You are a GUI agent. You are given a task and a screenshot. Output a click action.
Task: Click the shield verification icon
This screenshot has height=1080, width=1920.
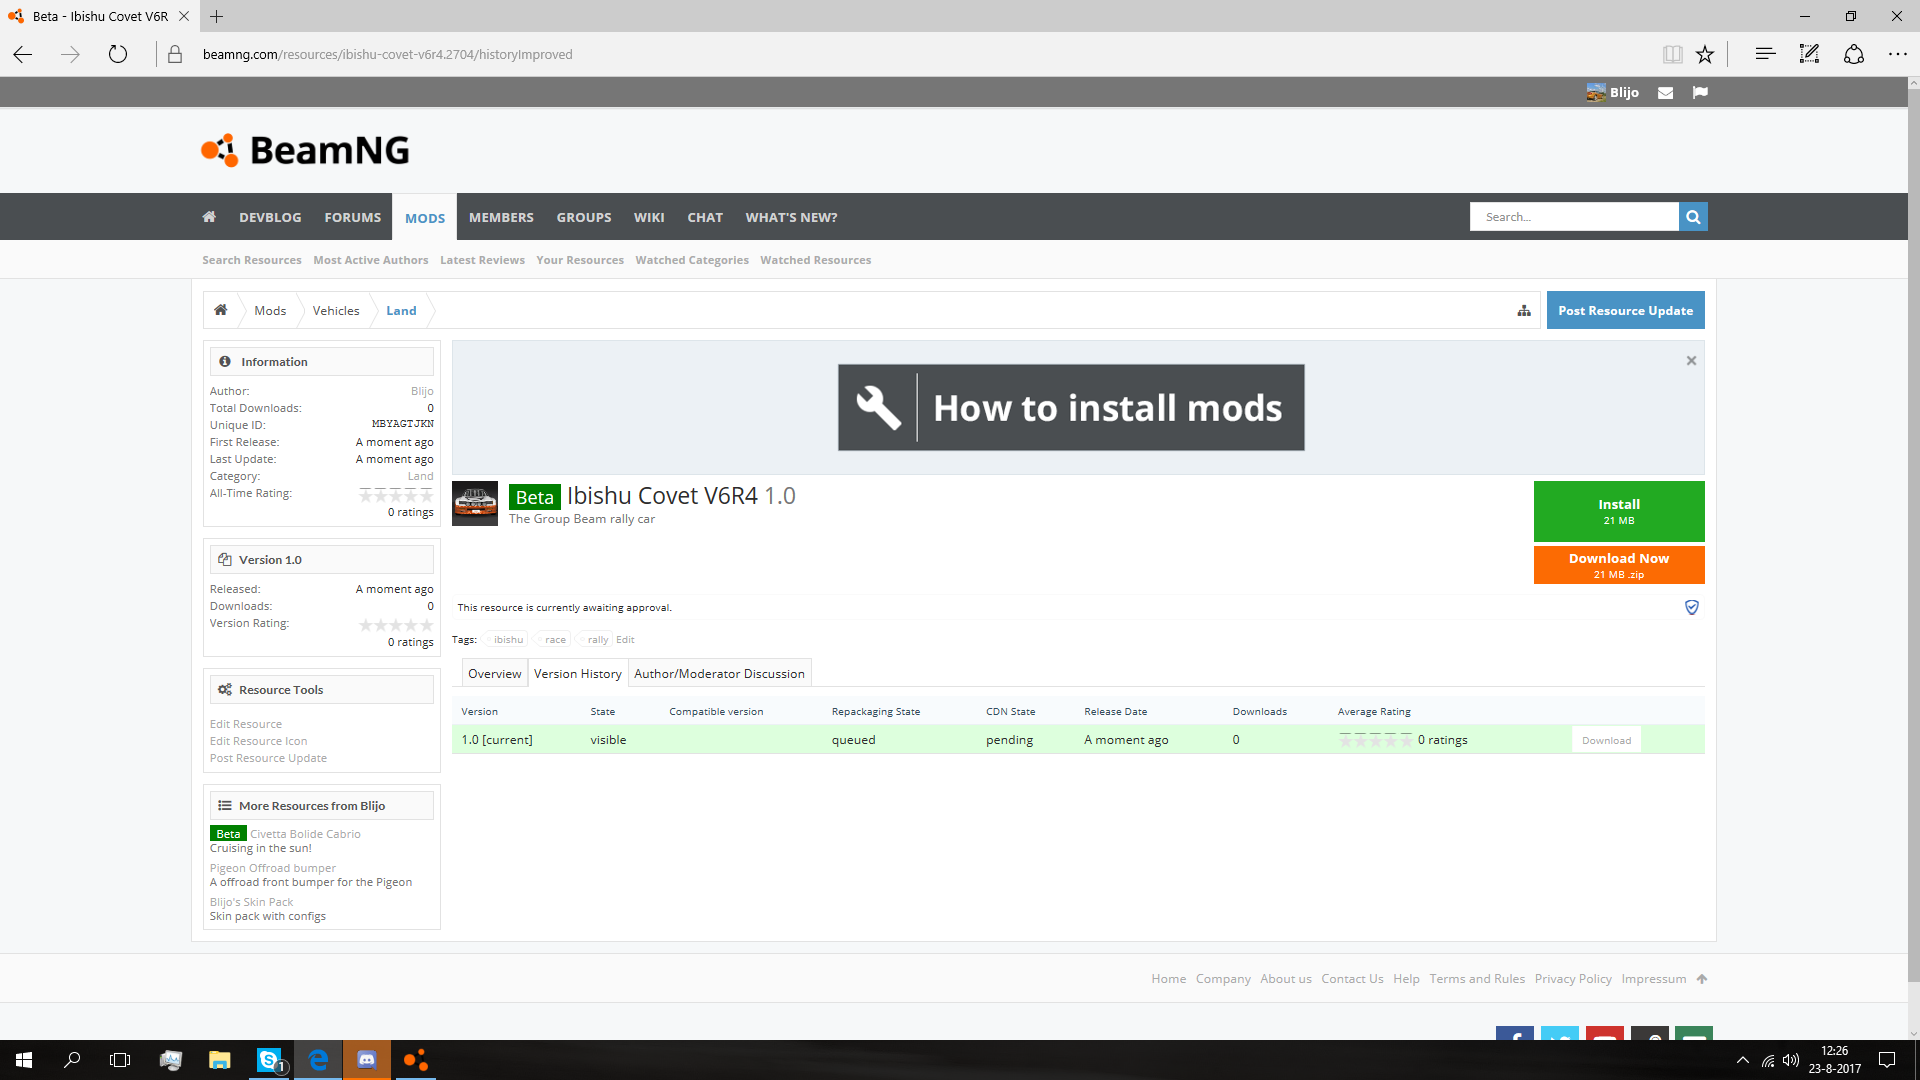coord(1692,607)
